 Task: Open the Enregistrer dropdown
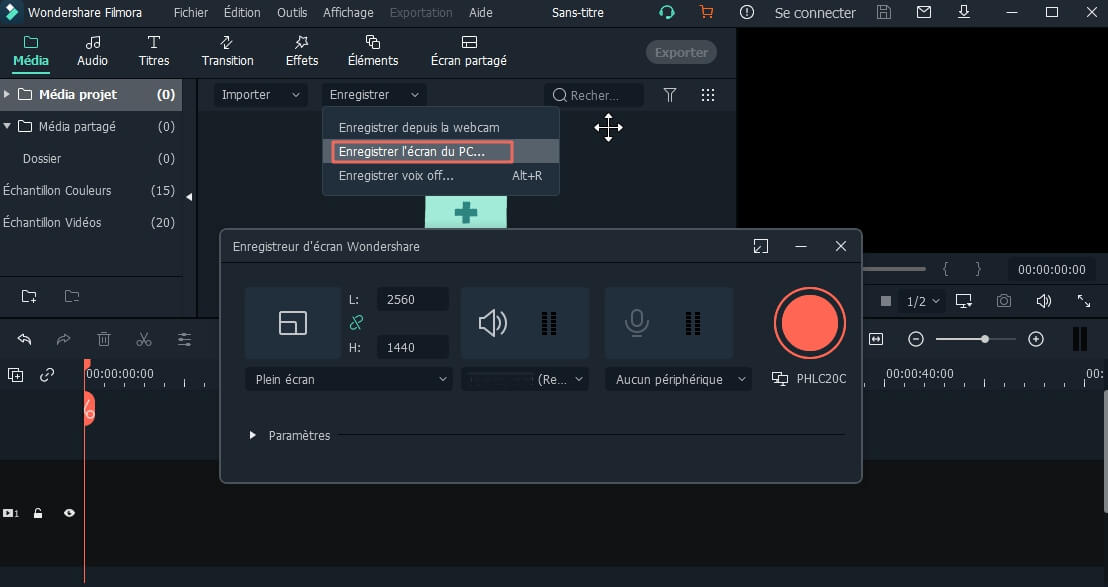(375, 95)
